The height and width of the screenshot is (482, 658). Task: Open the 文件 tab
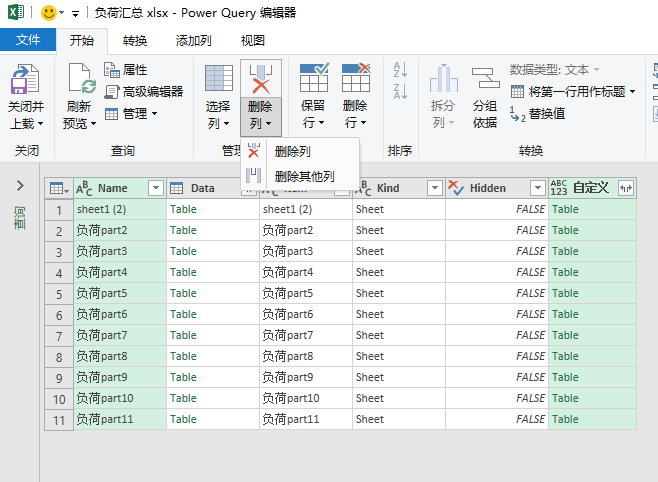pyautogui.click(x=28, y=40)
